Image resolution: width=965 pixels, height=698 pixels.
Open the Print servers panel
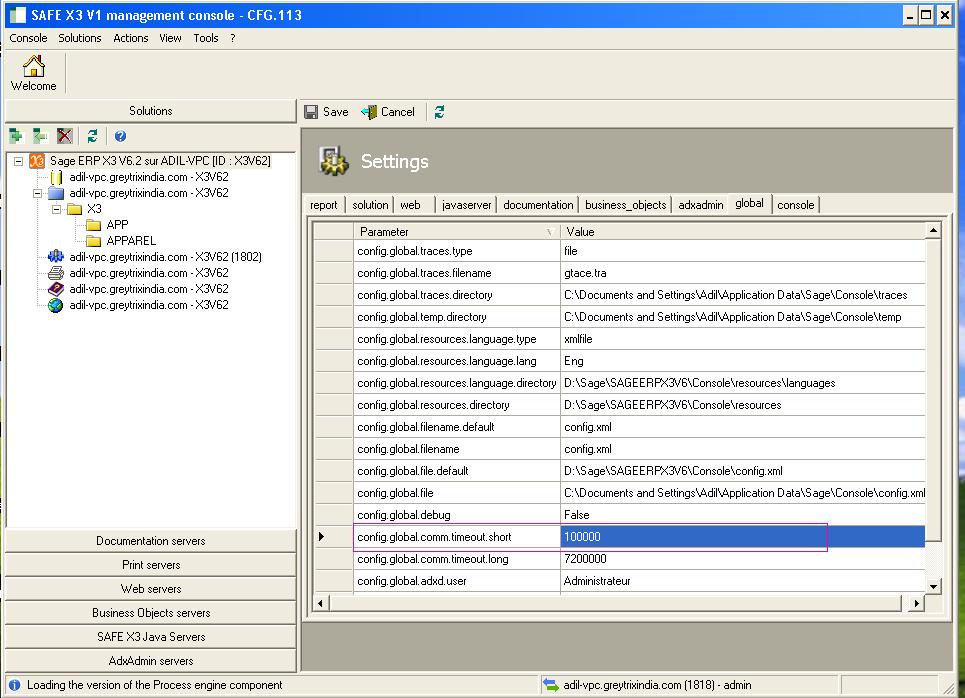(x=151, y=565)
